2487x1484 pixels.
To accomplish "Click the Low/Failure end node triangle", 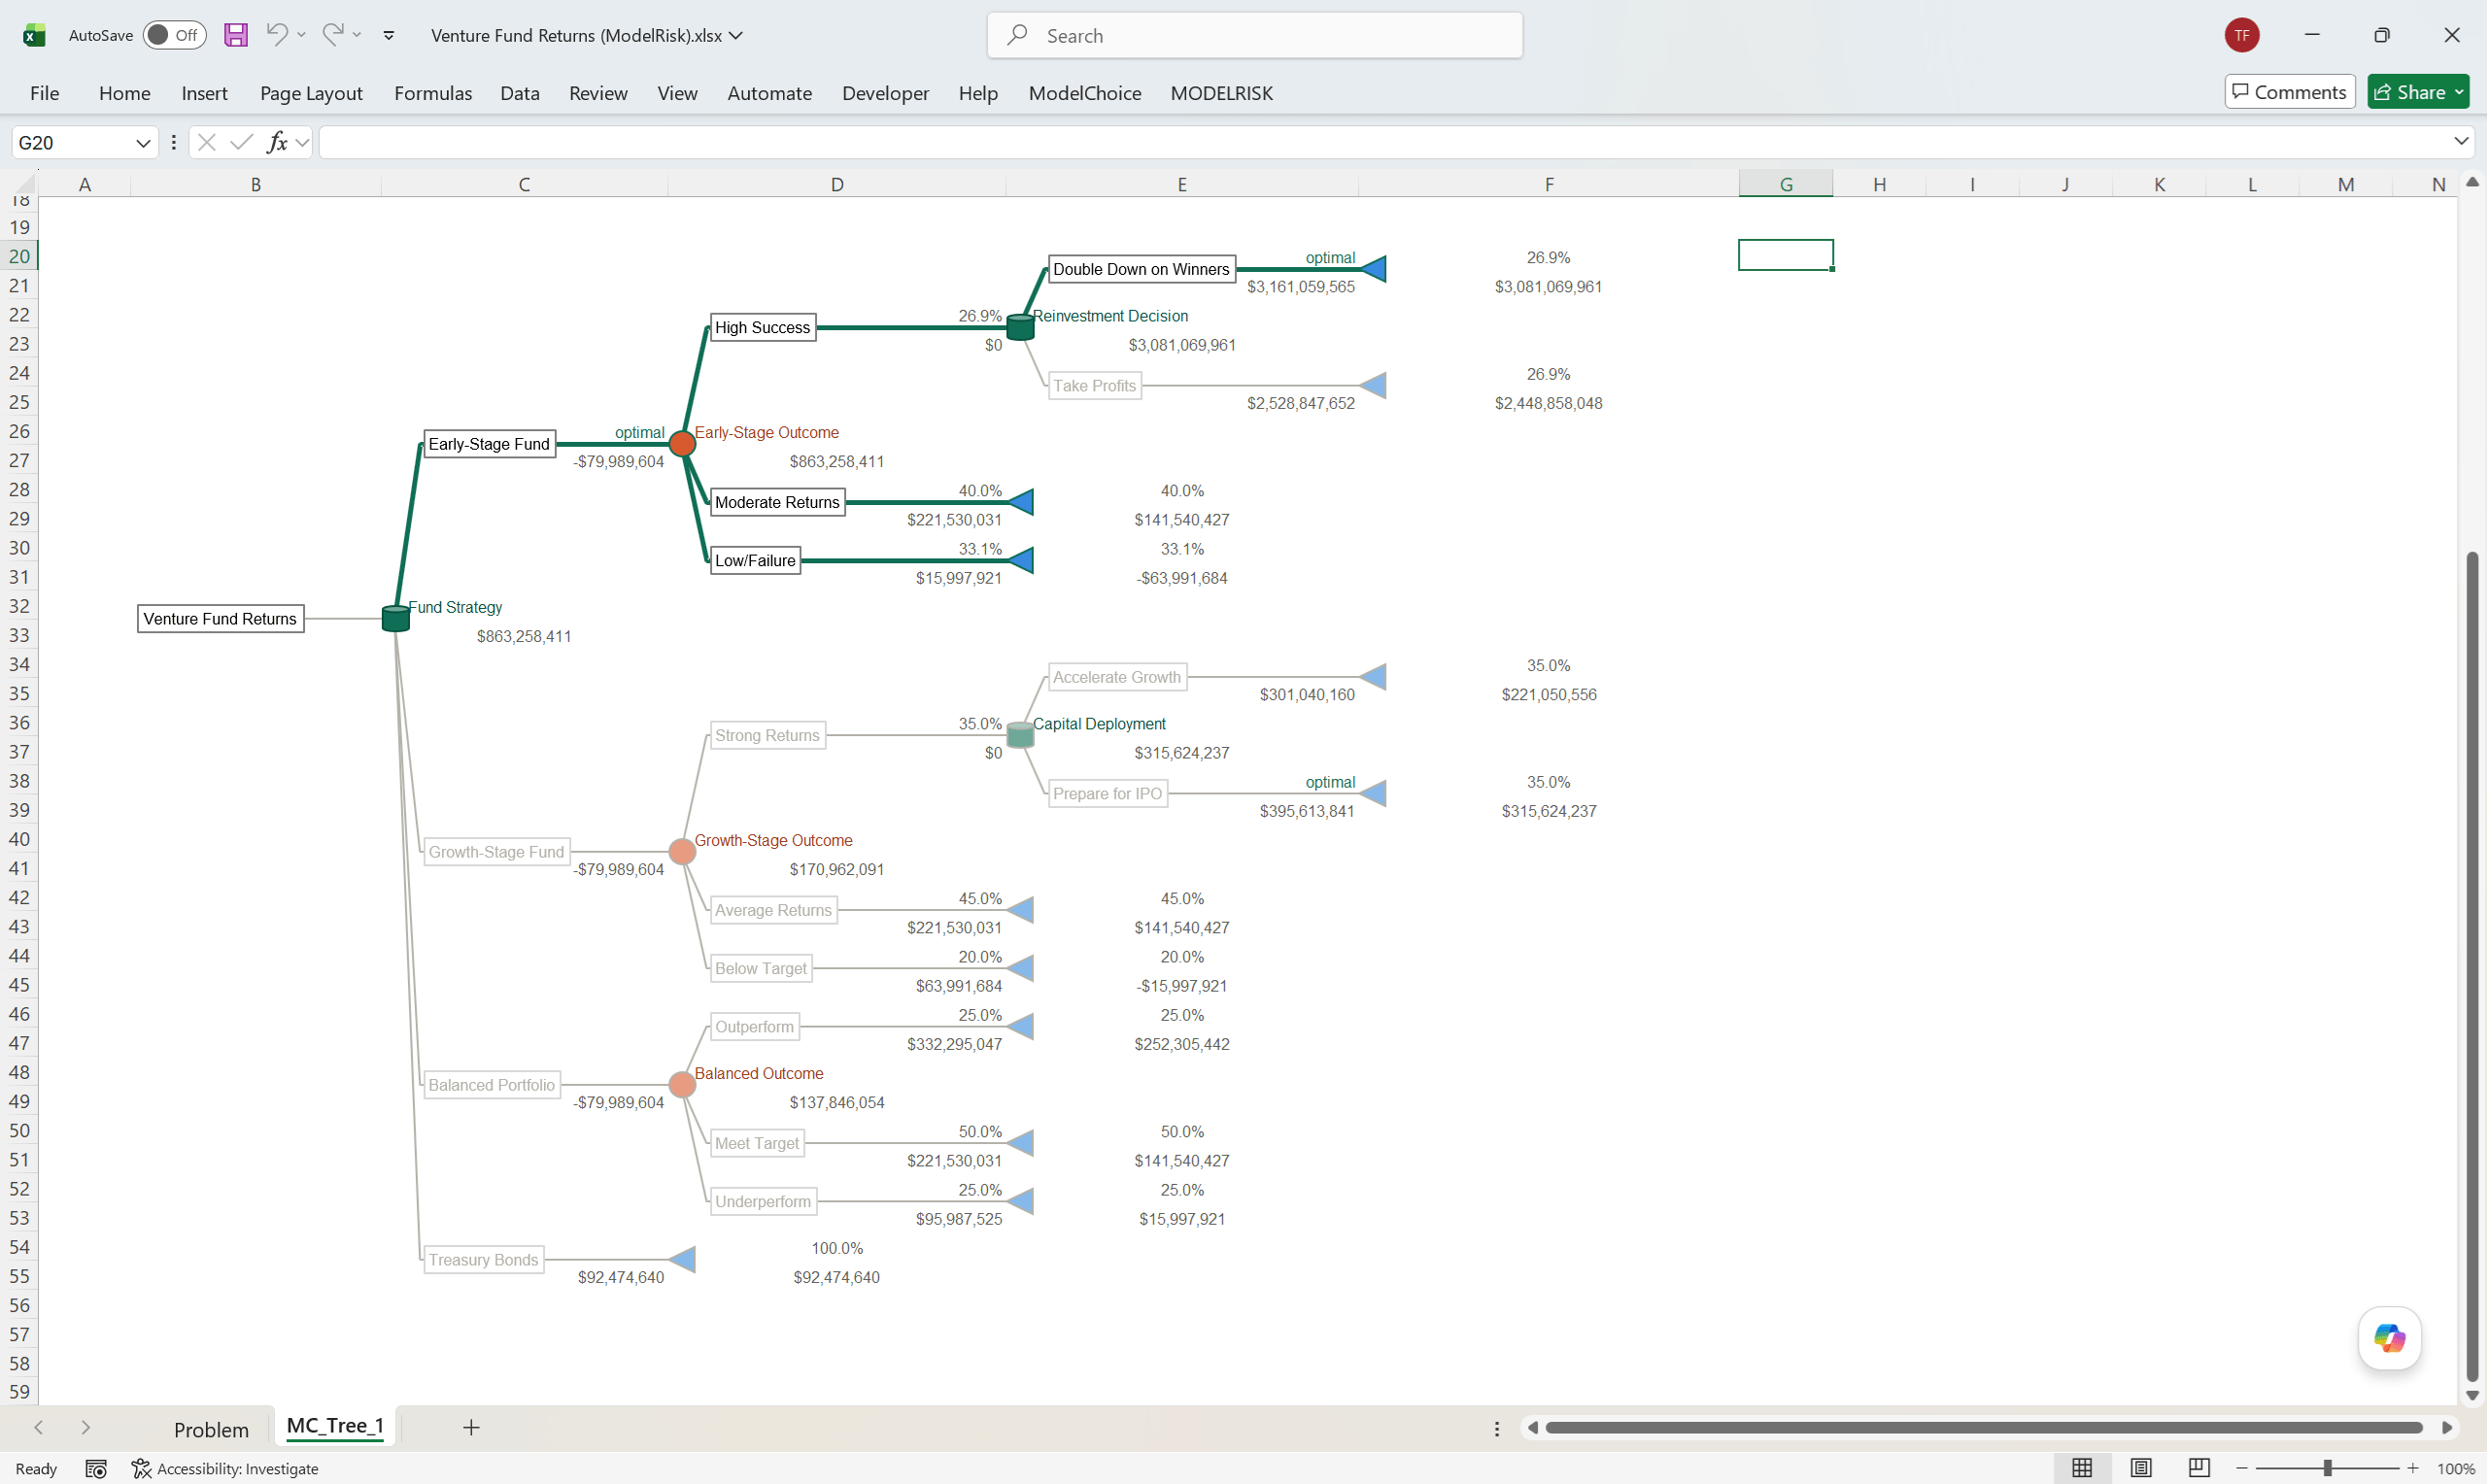I will (1021, 561).
